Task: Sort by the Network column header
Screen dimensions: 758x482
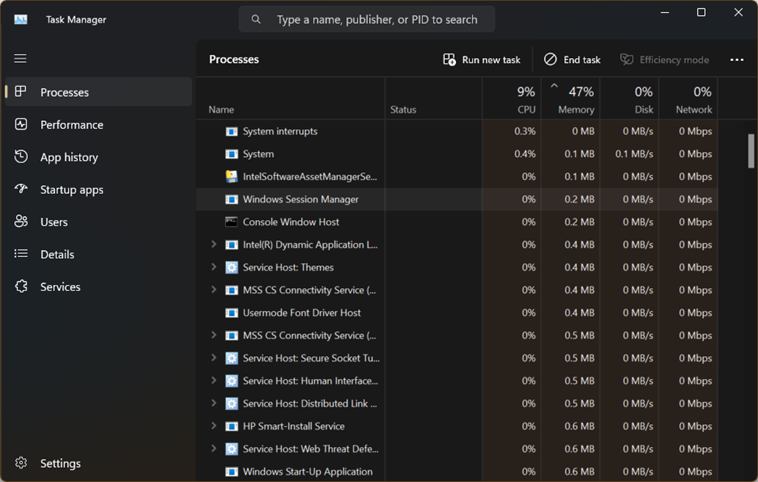Action: (x=688, y=99)
